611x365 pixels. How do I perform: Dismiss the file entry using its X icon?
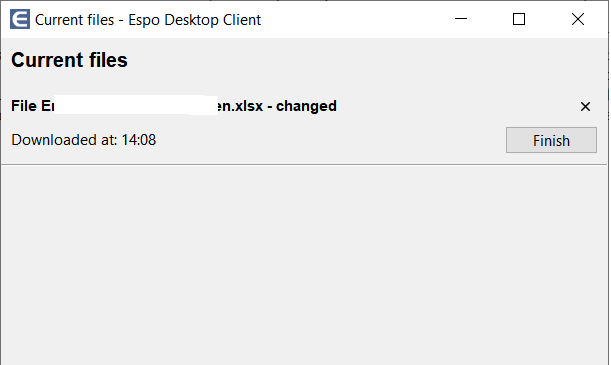pos(585,106)
